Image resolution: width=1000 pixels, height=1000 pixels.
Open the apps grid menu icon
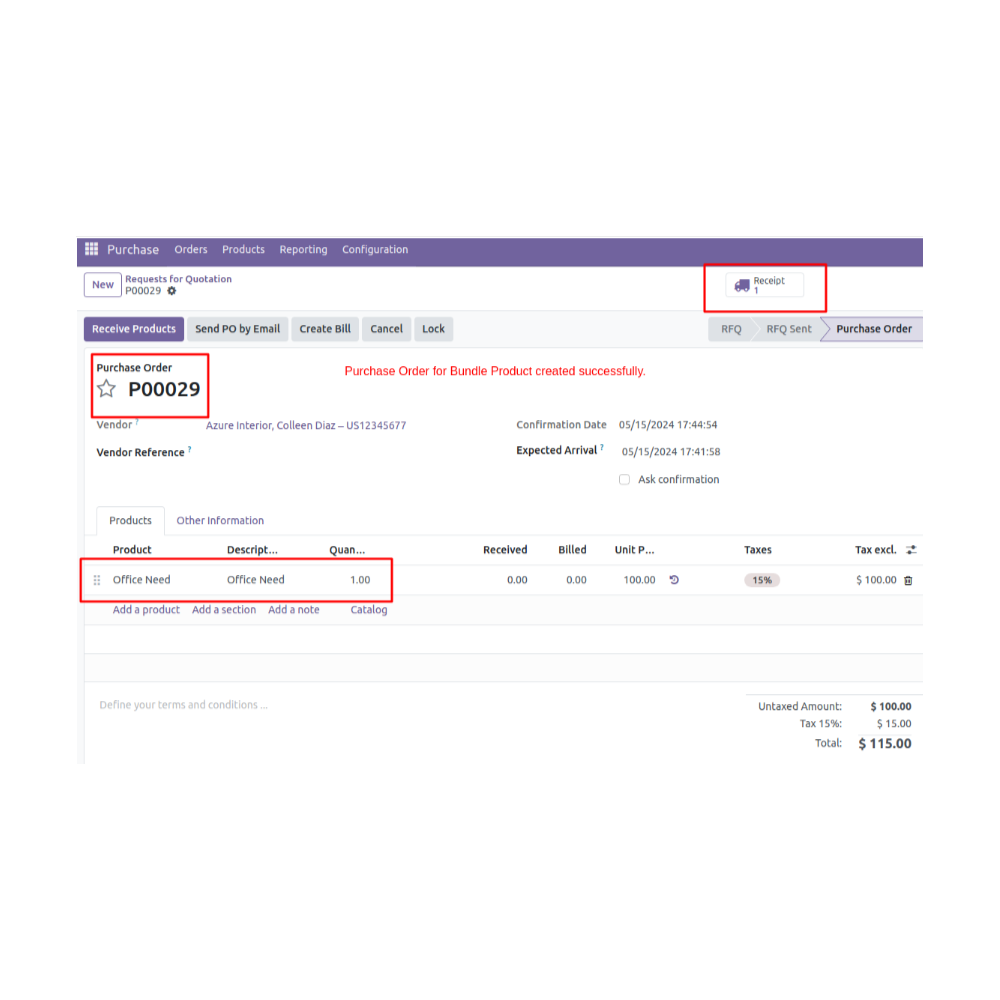click(x=91, y=250)
